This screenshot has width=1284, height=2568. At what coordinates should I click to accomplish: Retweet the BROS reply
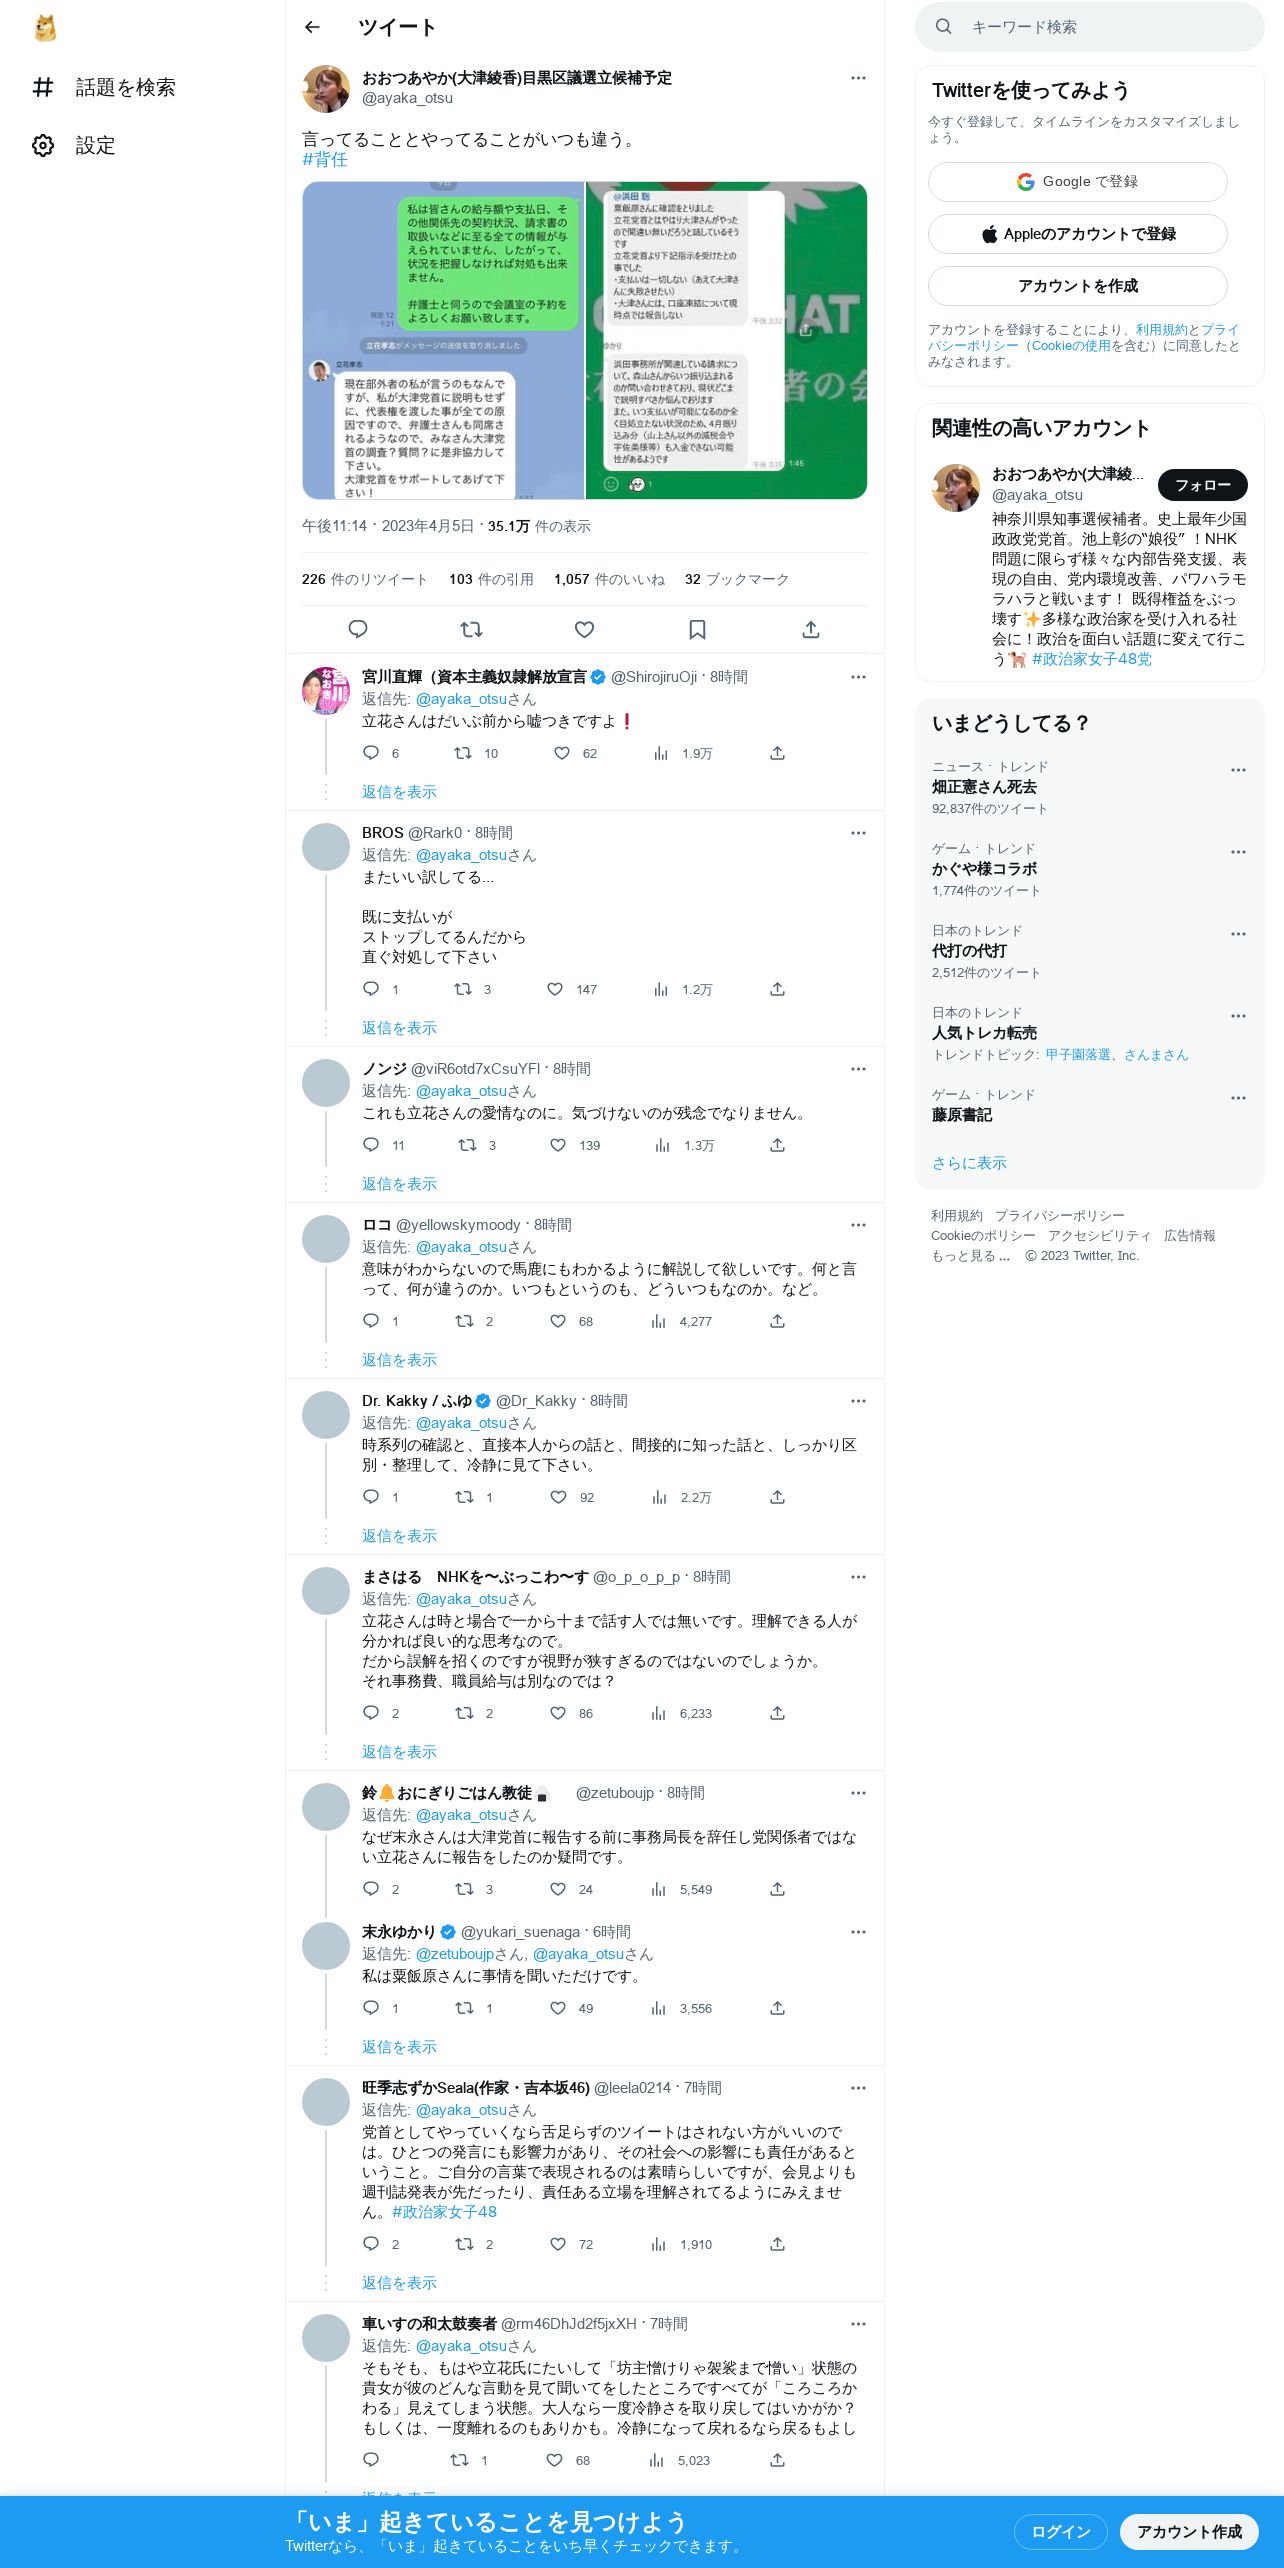click(463, 989)
